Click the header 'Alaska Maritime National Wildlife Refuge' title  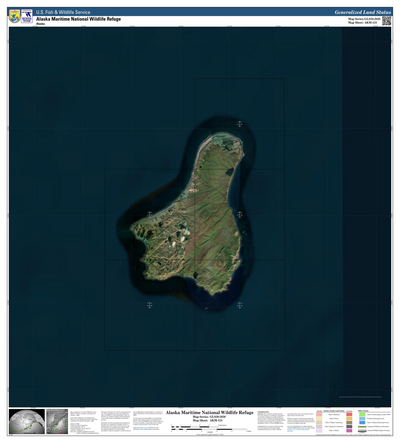[x=78, y=19]
